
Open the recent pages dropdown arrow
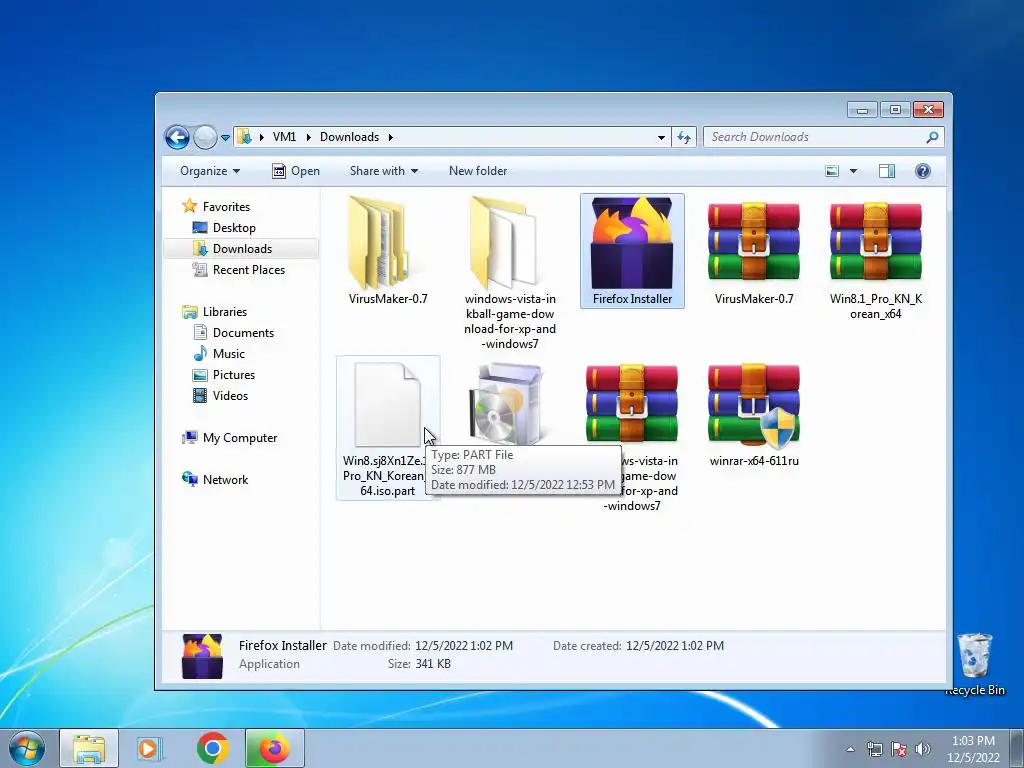click(225, 138)
